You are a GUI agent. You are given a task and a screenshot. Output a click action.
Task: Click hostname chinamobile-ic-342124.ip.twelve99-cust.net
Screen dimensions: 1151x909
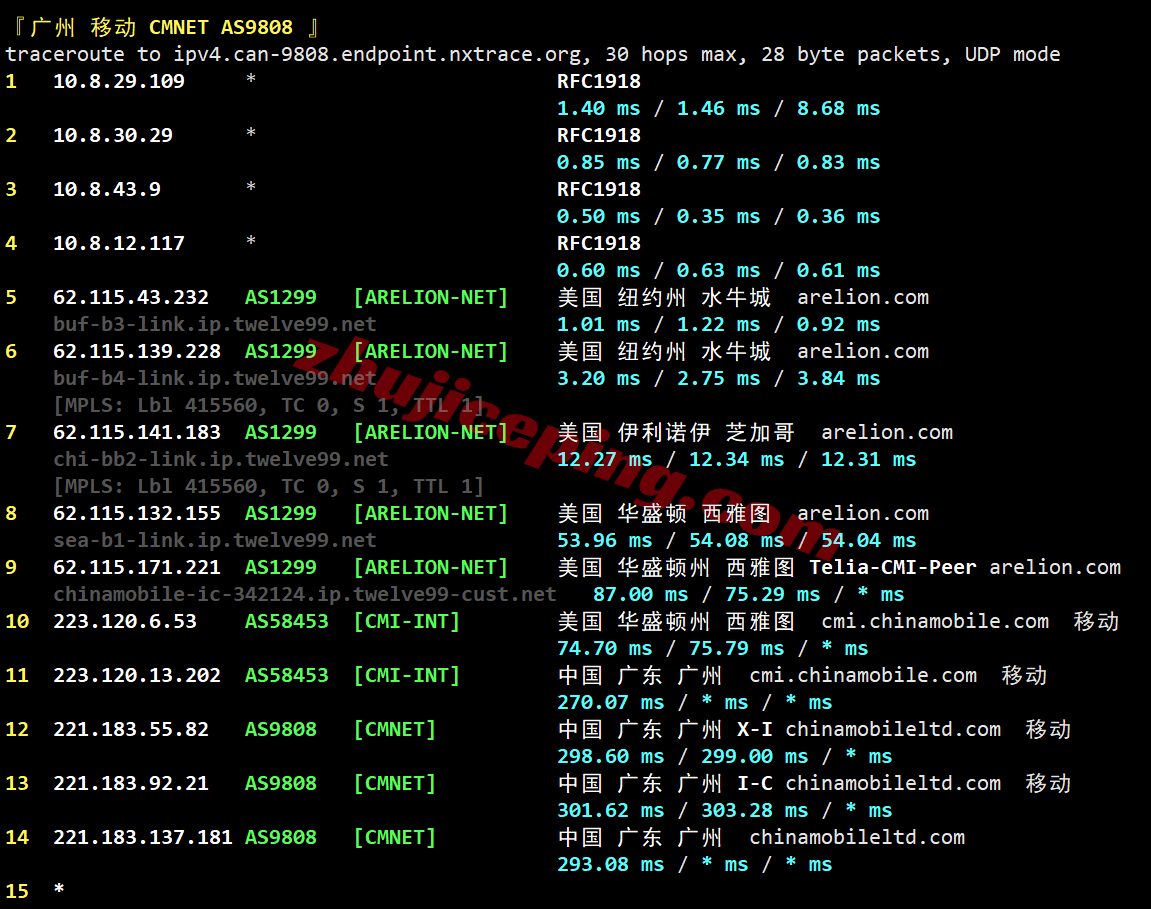(x=305, y=595)
